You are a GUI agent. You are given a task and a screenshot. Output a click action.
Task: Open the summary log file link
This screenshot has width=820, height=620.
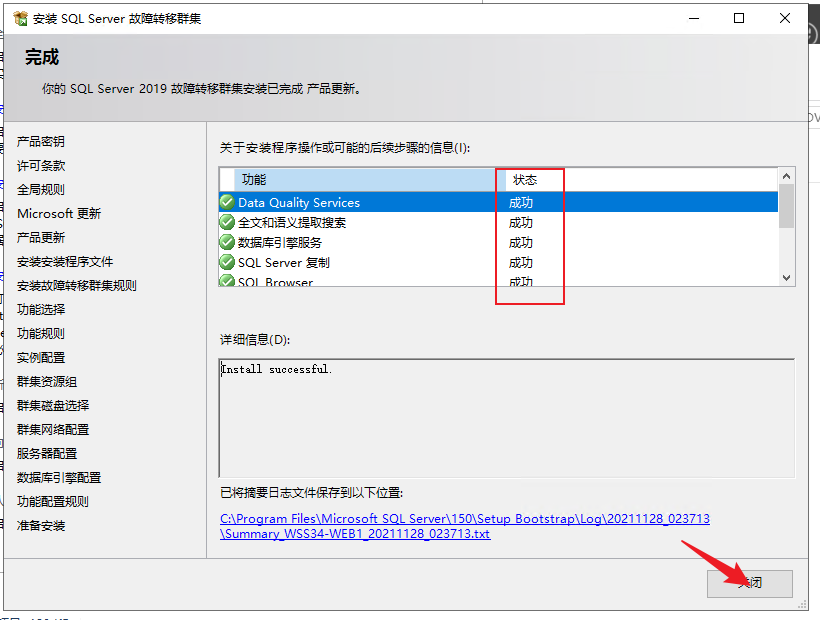[464, 526]
